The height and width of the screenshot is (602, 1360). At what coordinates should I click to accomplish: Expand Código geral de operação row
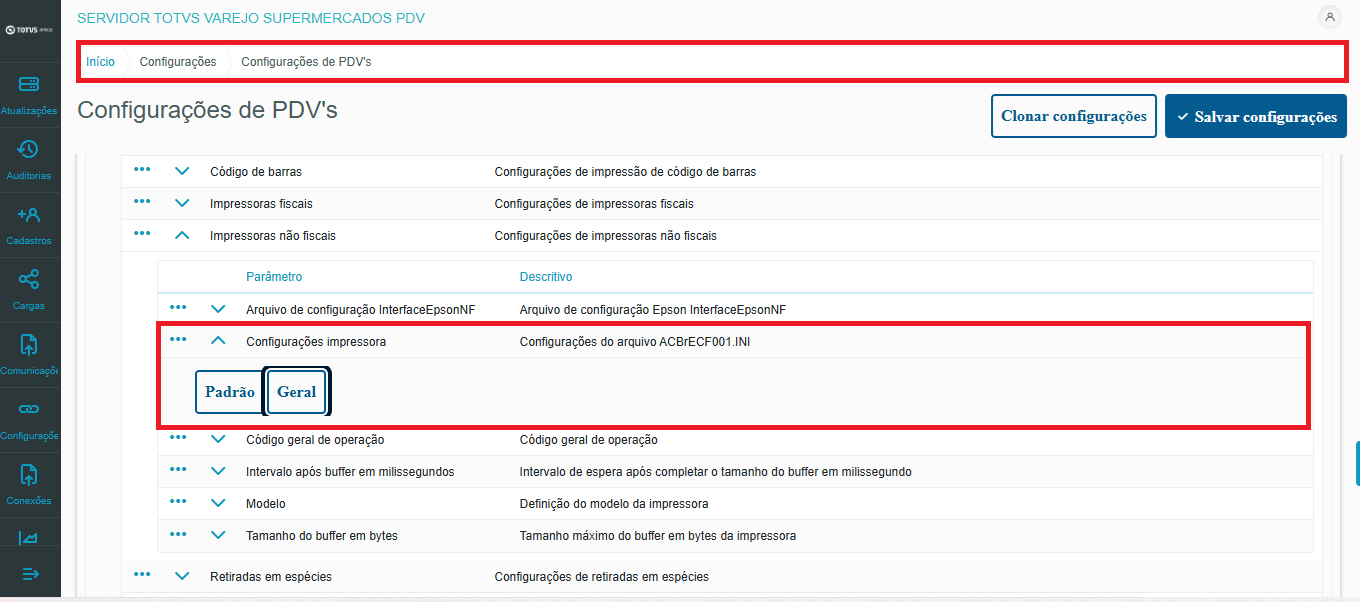(x=218, y=439)
